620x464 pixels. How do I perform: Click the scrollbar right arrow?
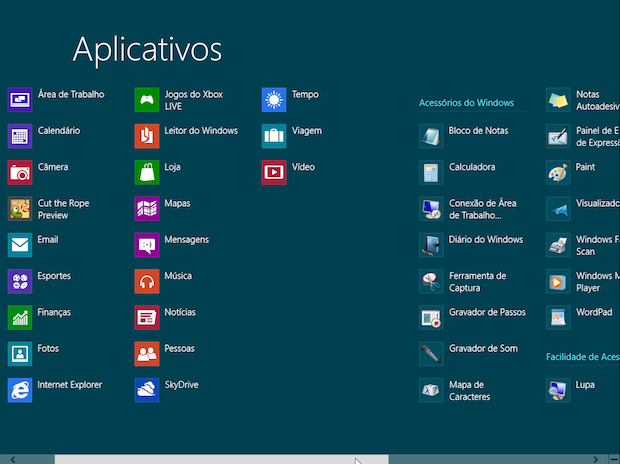coord(597,459)
